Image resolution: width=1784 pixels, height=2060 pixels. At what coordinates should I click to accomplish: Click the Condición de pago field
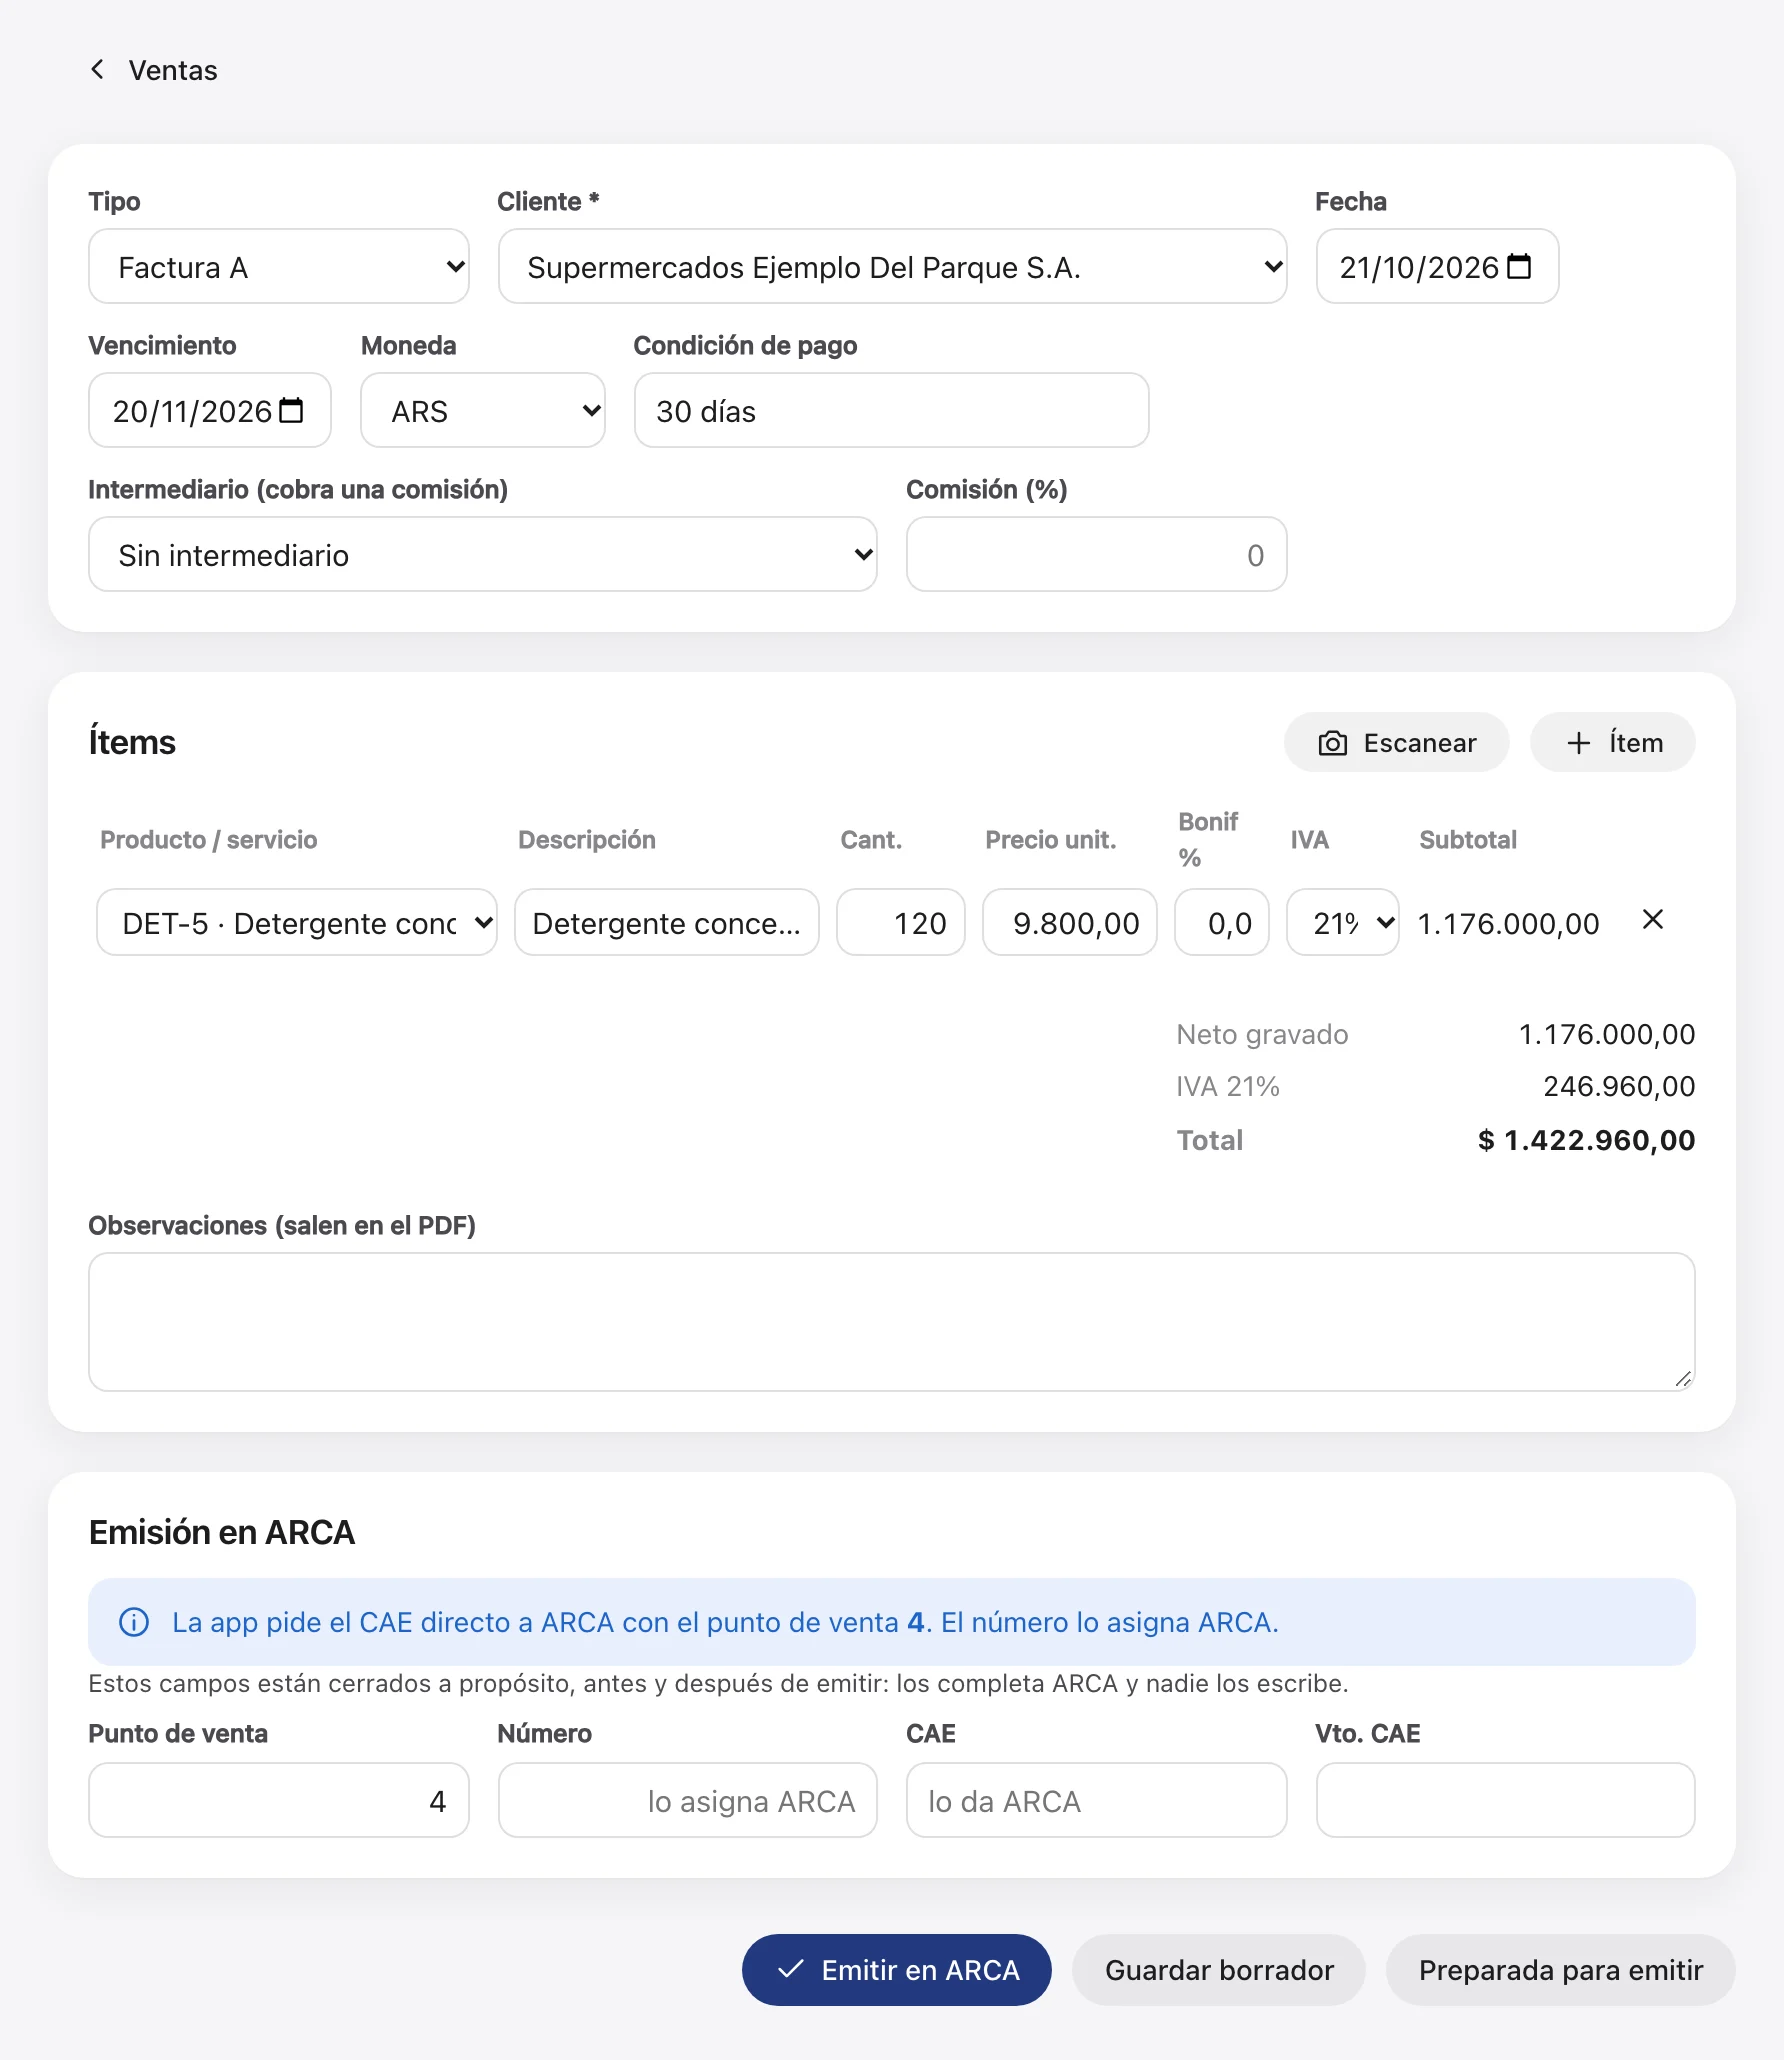point(892,410)
